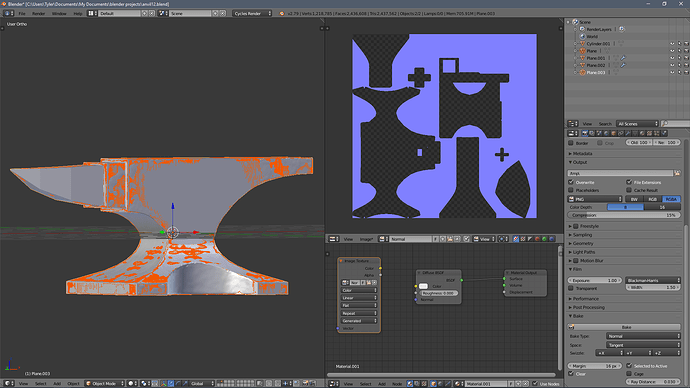Viewport: 690px width, 388px height.
Task: Toggle the File Extensions checkbox
Action: point(629,182)
